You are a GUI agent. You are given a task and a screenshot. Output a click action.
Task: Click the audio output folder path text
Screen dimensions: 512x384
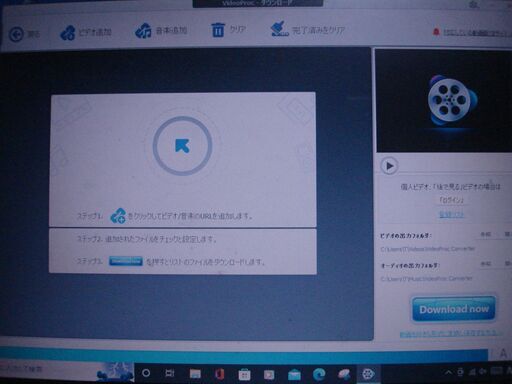click(426, 278)
